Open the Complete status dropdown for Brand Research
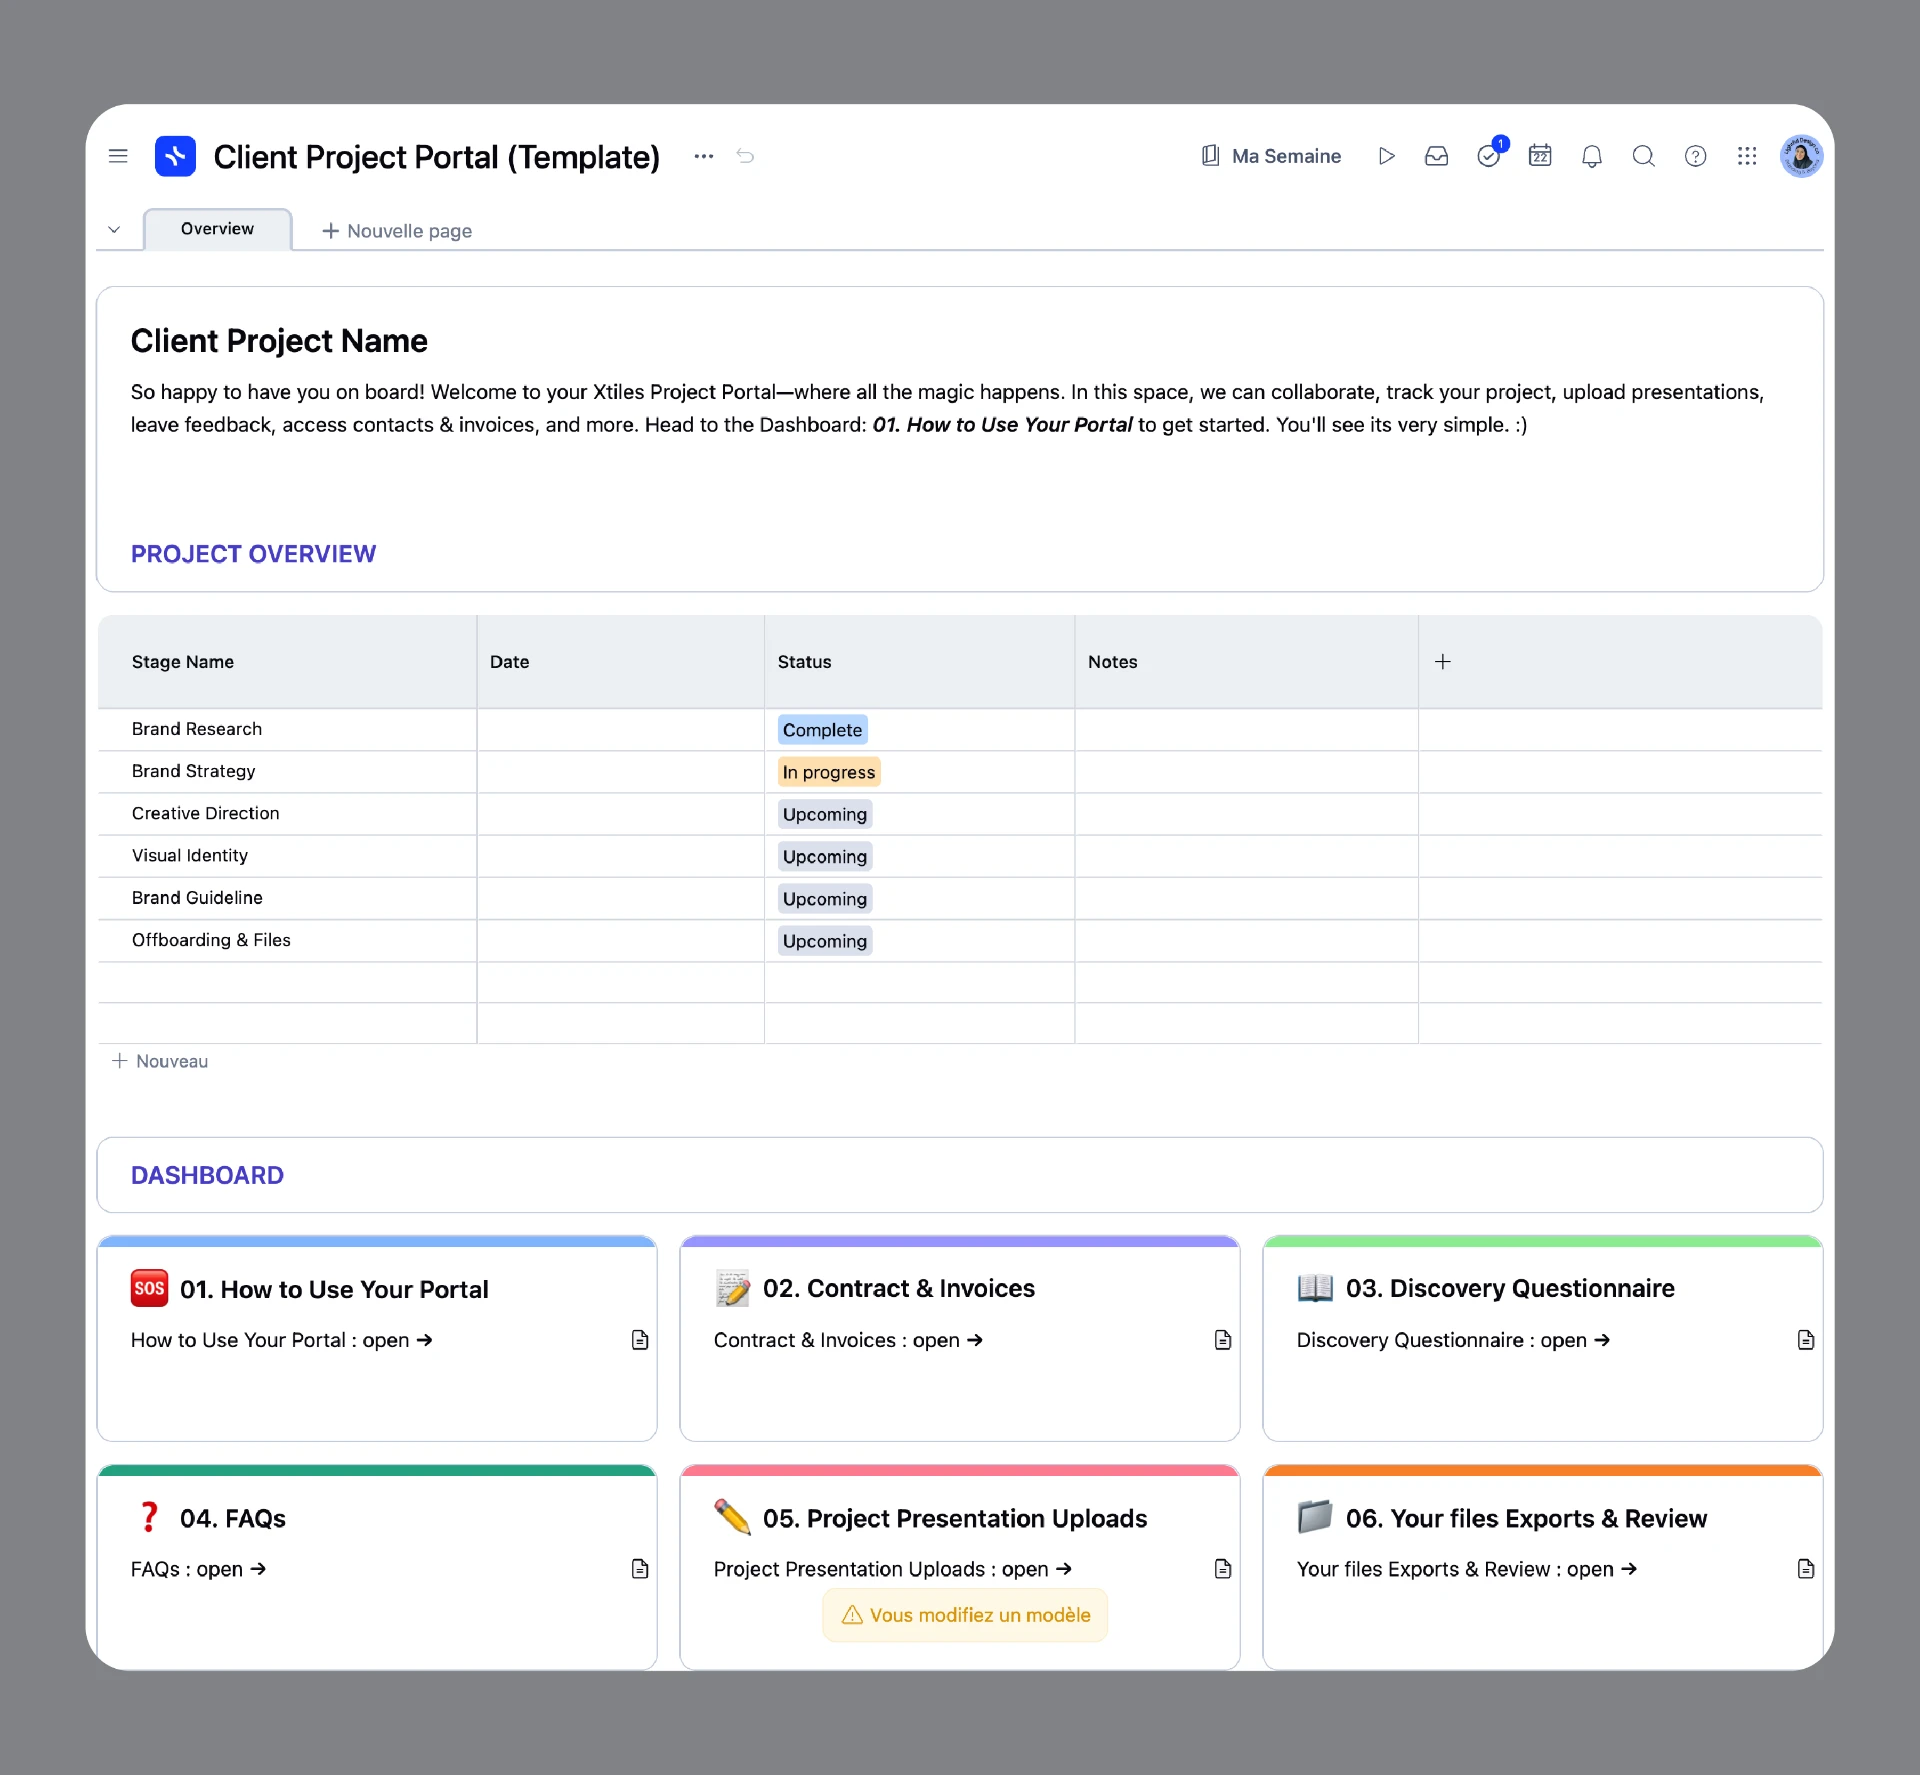 tap(822, 730)
